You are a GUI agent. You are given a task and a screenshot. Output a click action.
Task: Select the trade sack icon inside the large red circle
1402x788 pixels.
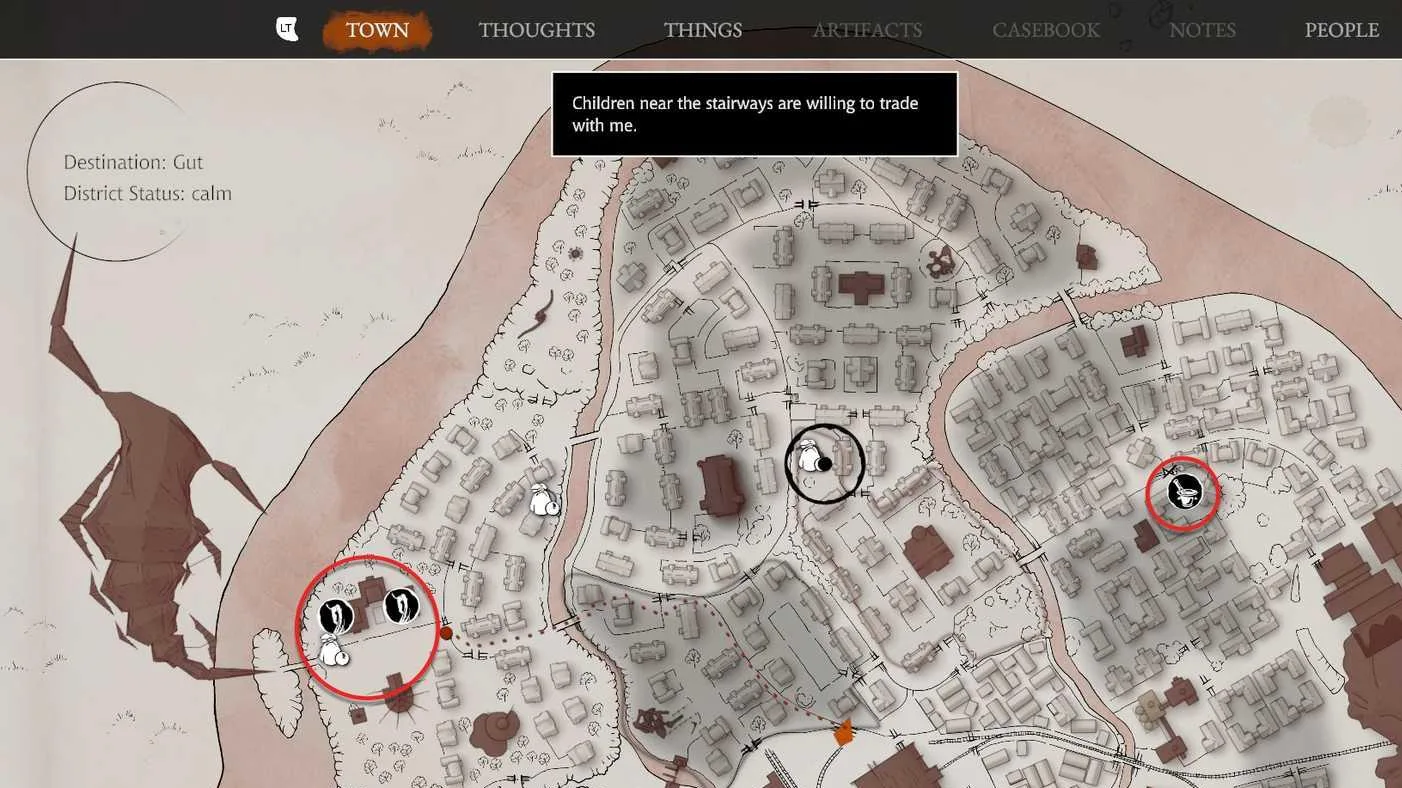(332, 652)
